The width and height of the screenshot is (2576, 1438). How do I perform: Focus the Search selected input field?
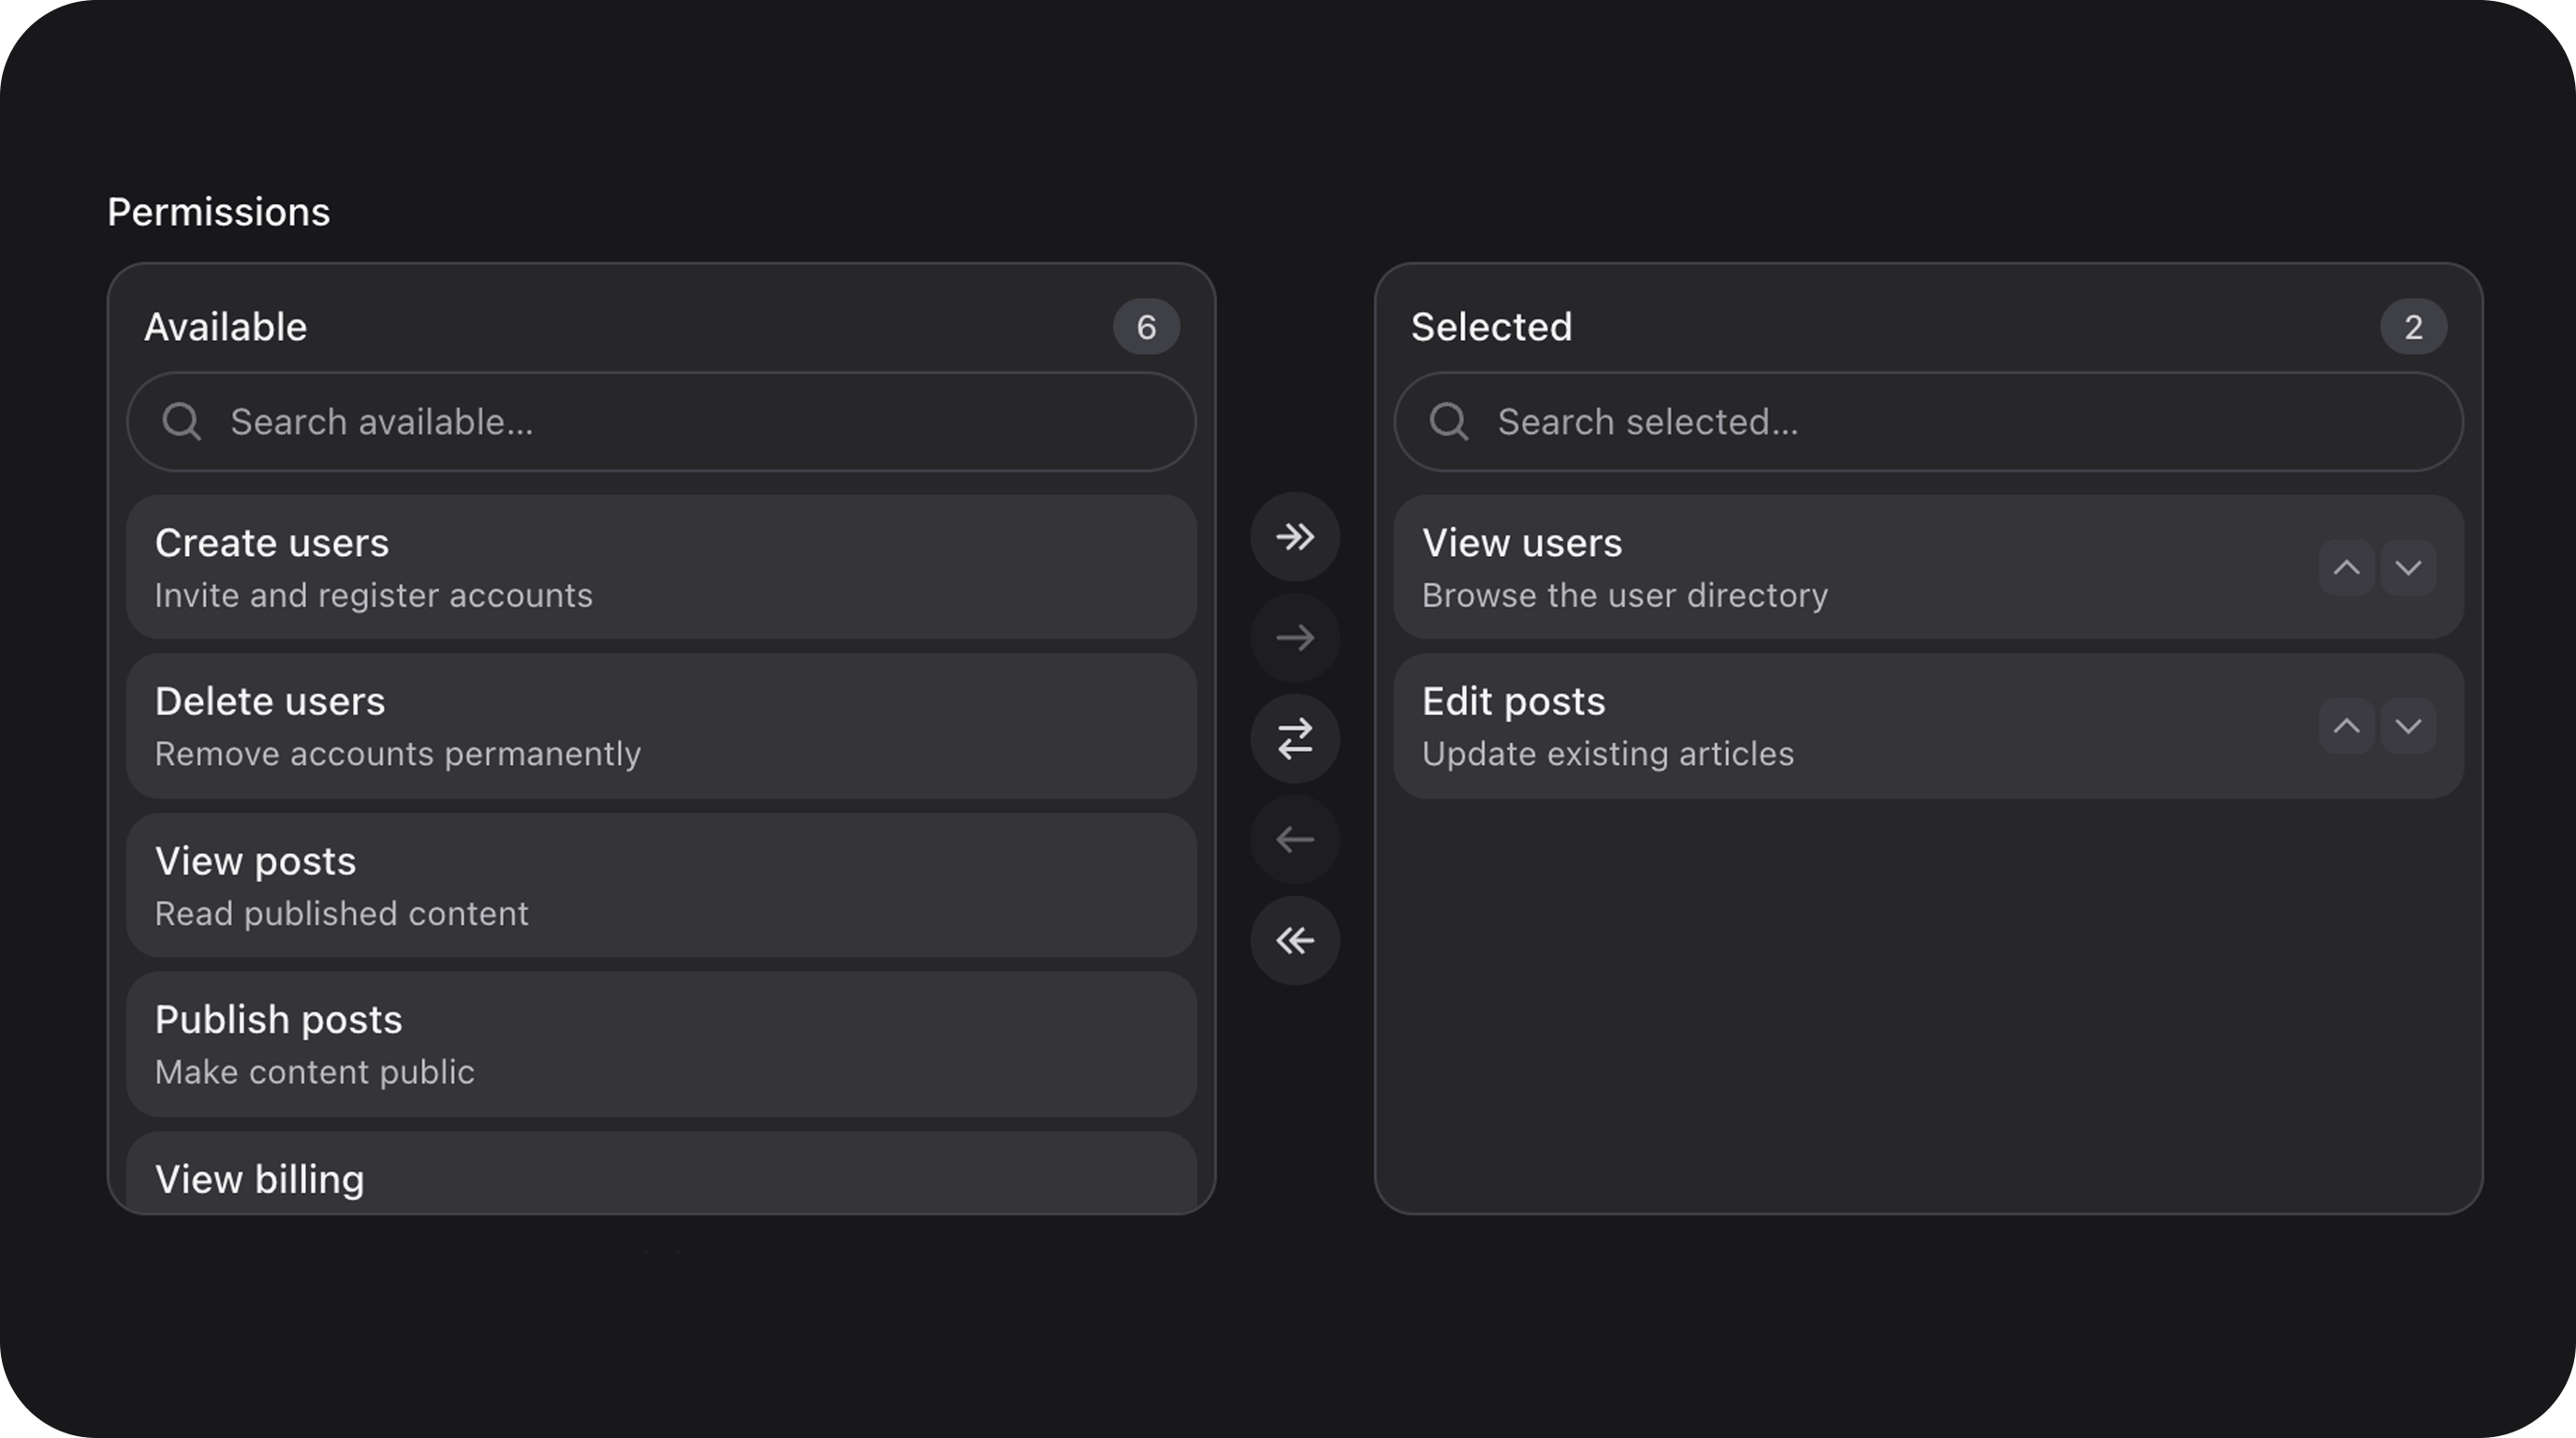[1929, 422]
